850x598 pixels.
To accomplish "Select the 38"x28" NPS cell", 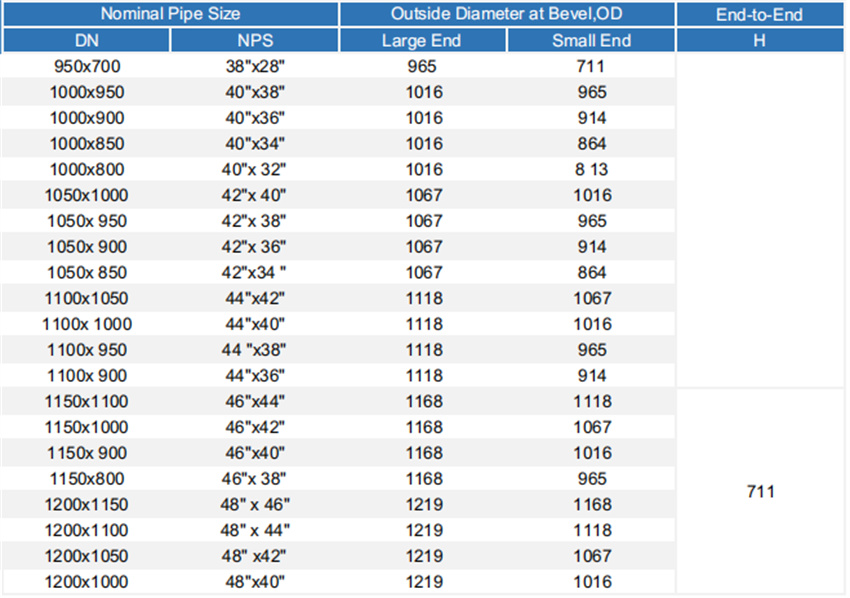I will click(255, 66).
